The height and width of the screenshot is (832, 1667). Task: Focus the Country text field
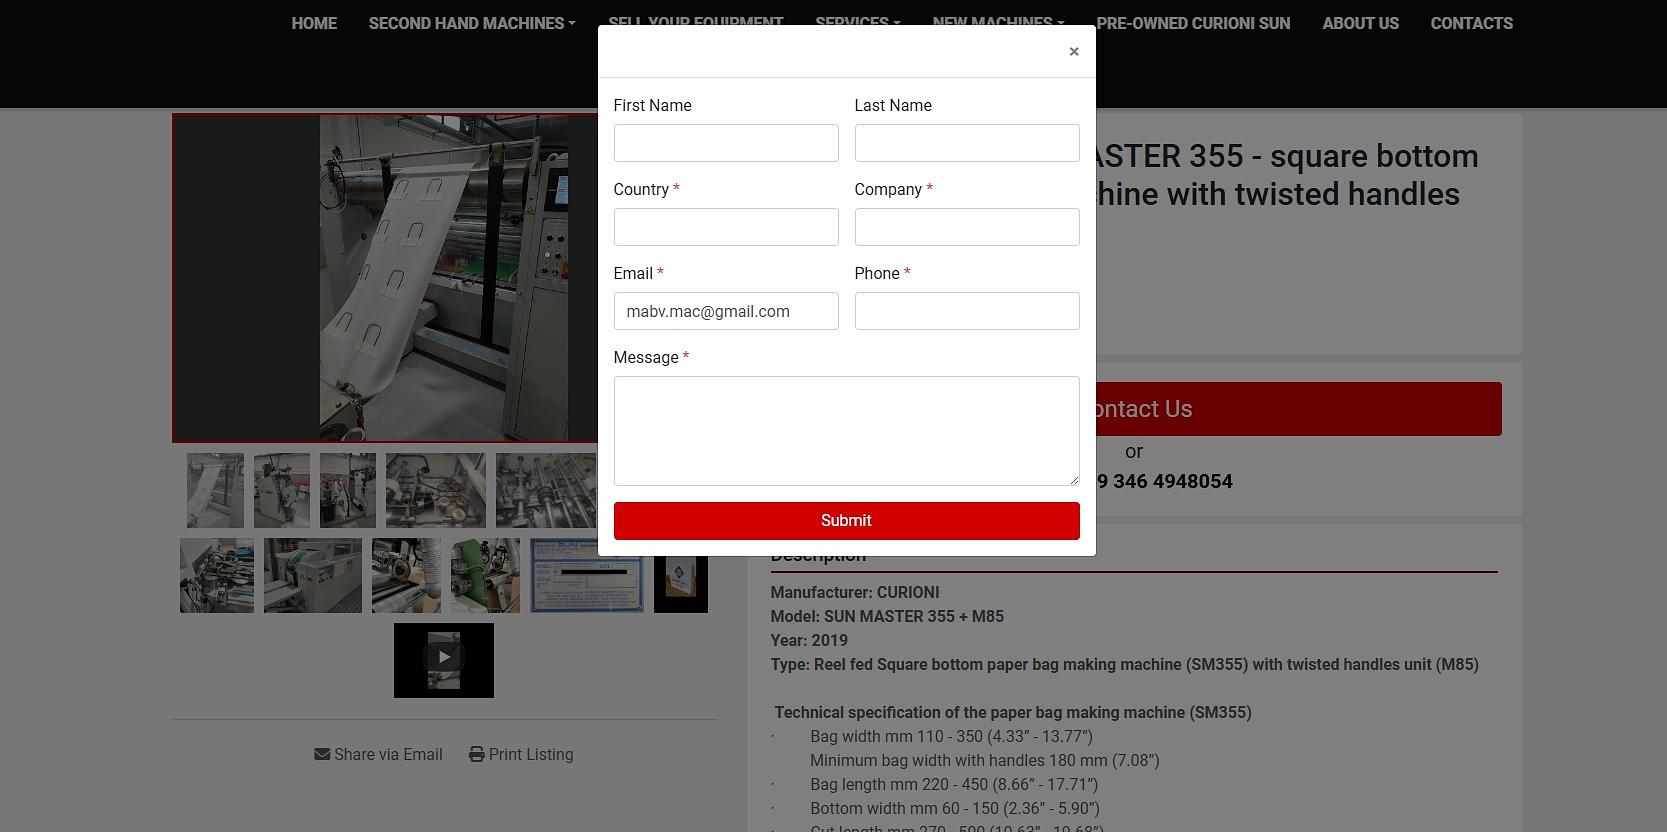pos(725,227)
